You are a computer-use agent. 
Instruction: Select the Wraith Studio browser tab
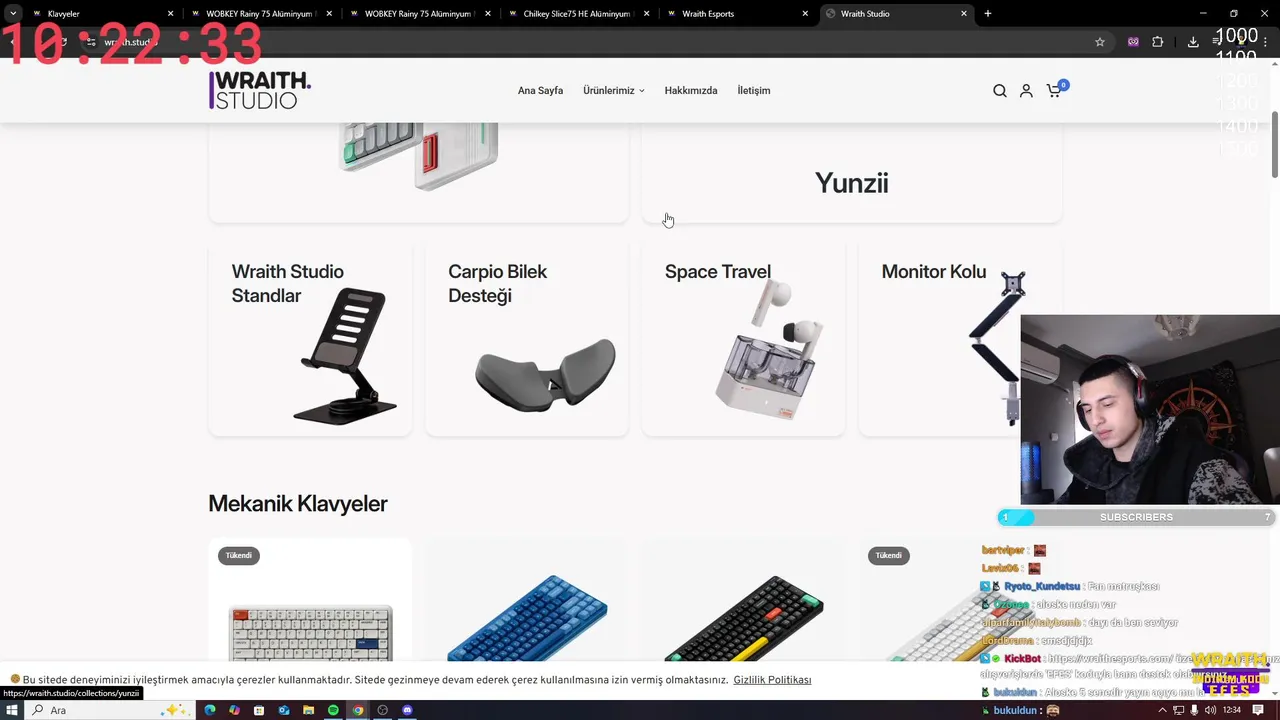(895, 14)
